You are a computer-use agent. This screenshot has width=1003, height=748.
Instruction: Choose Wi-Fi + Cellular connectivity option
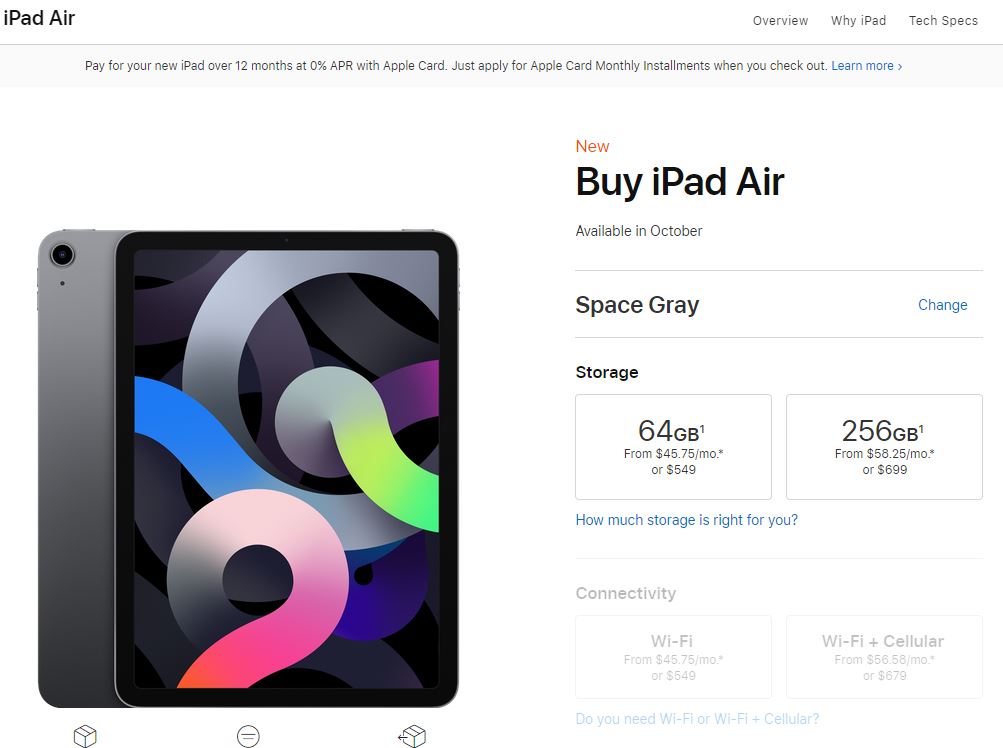pyautogui.click(x=884, y=656)
